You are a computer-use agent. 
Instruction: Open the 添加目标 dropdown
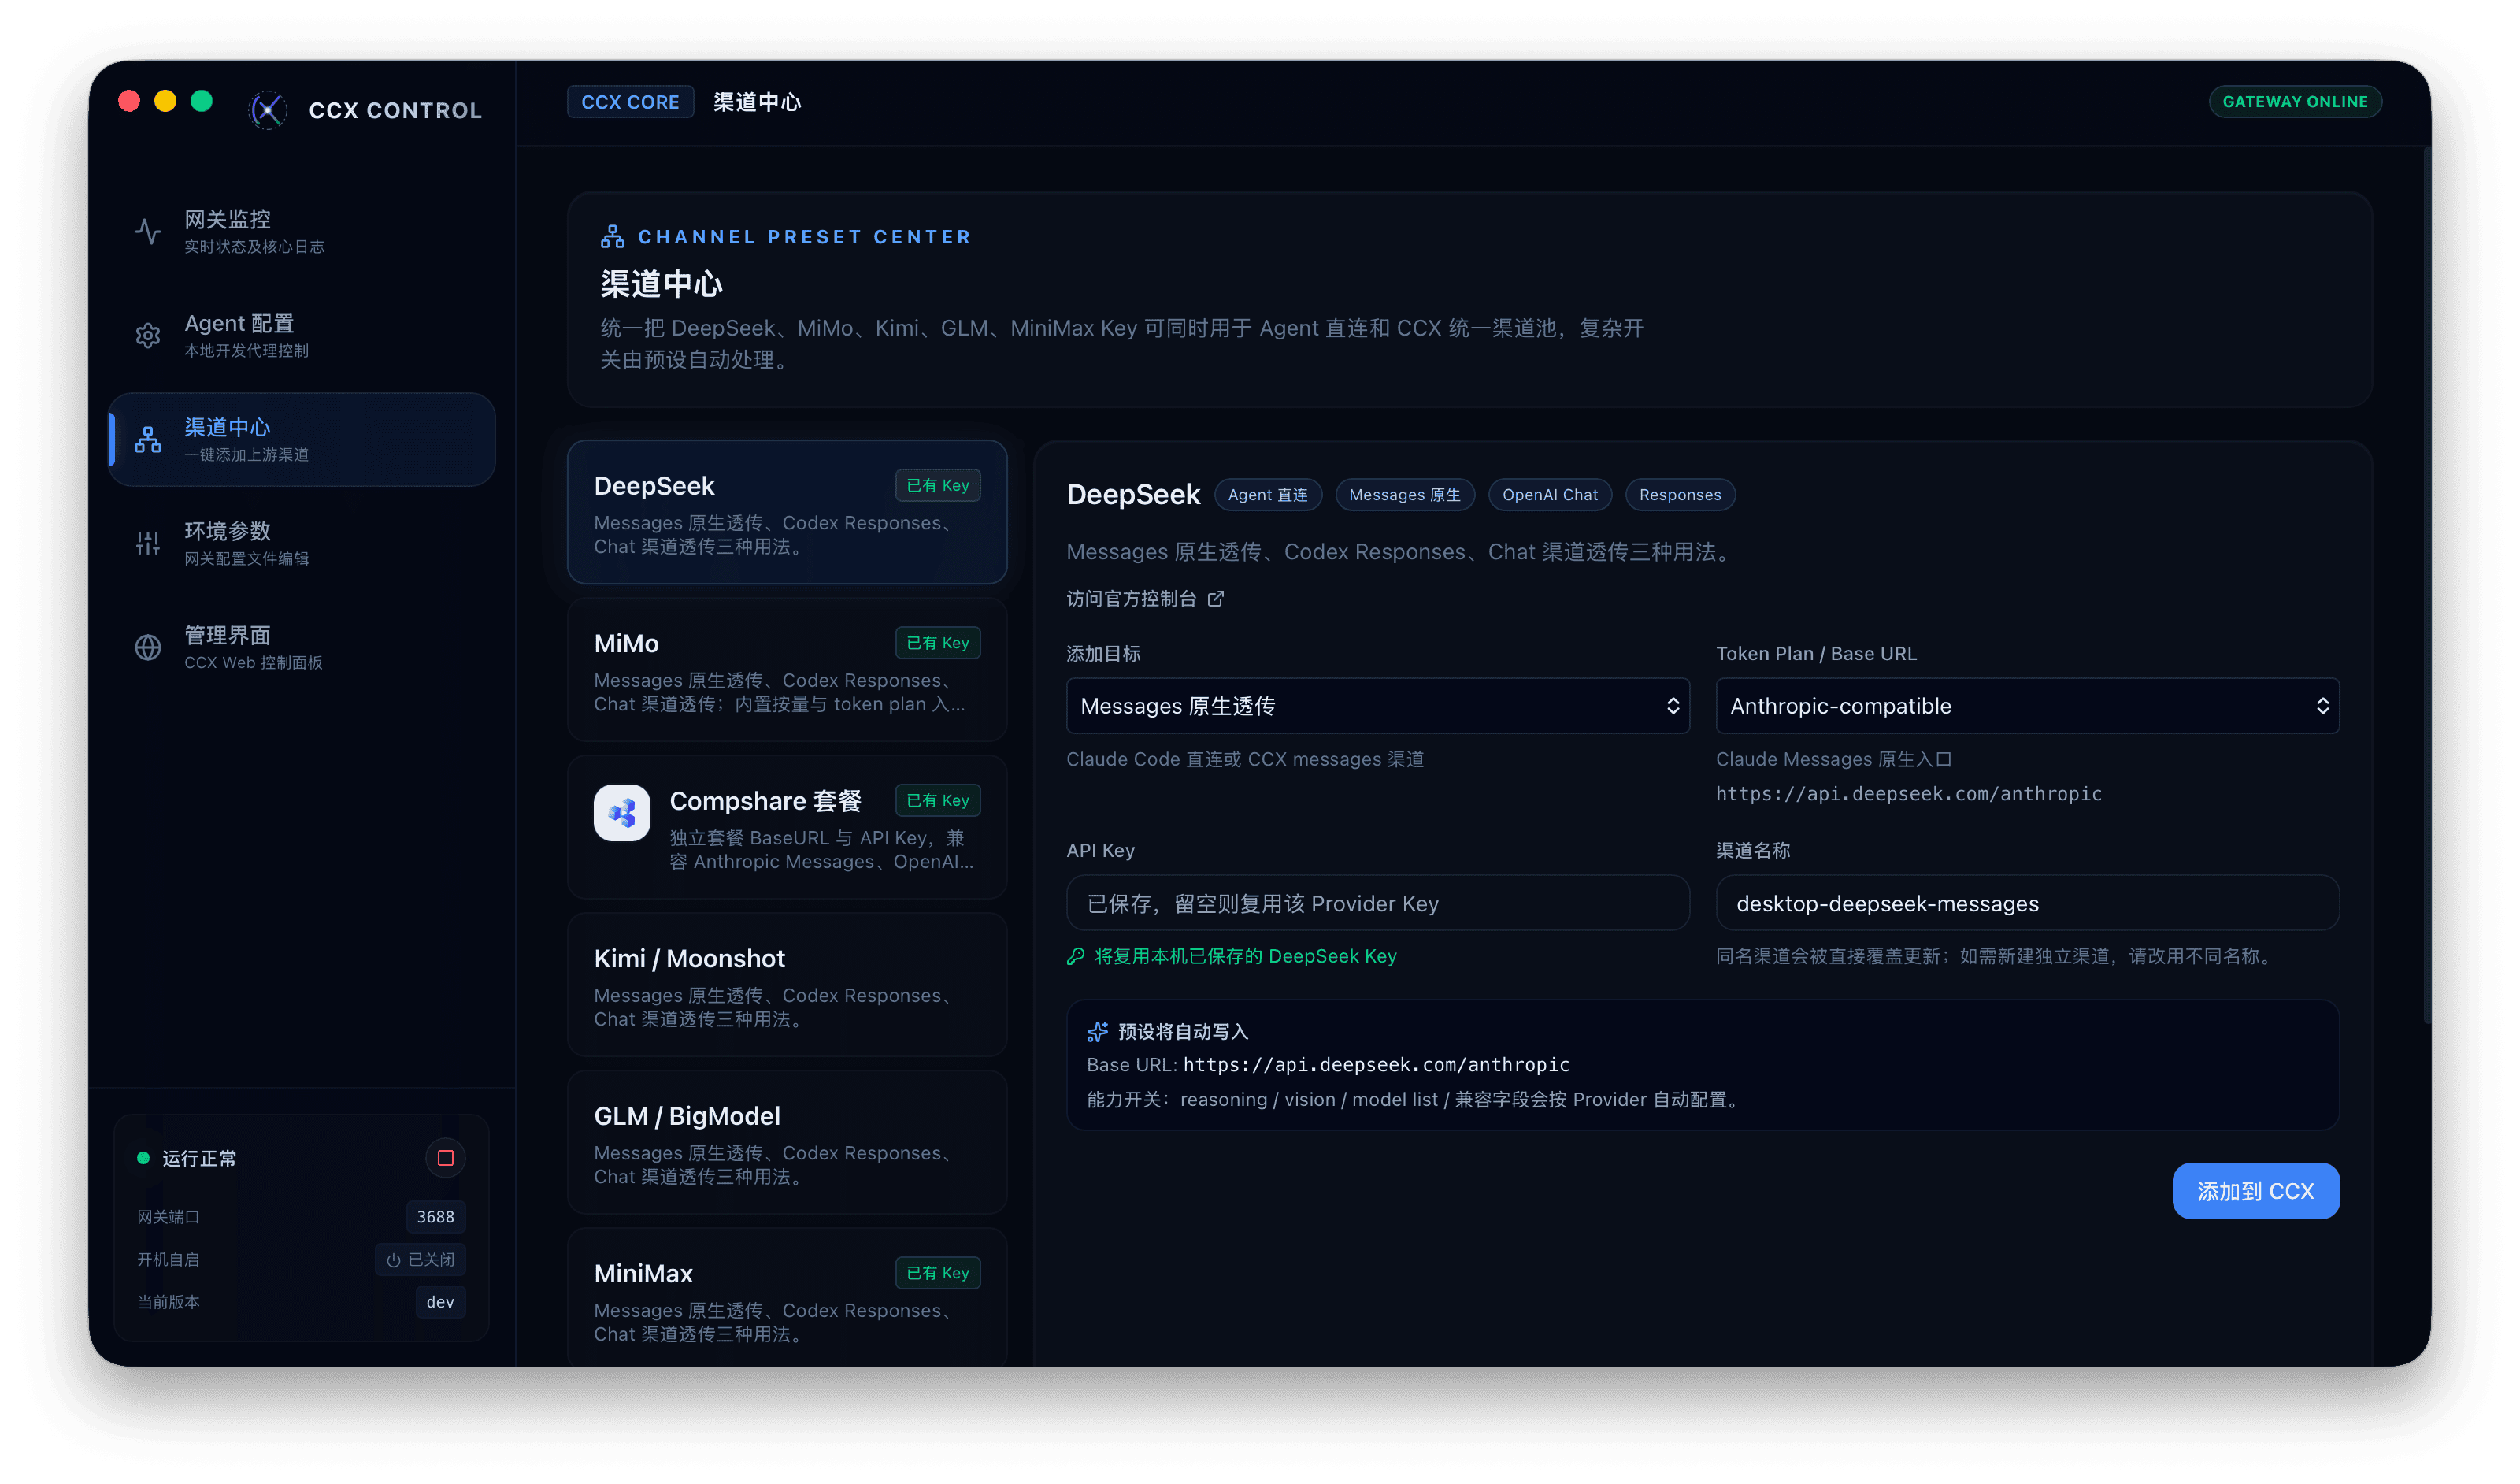(1378, 706)
